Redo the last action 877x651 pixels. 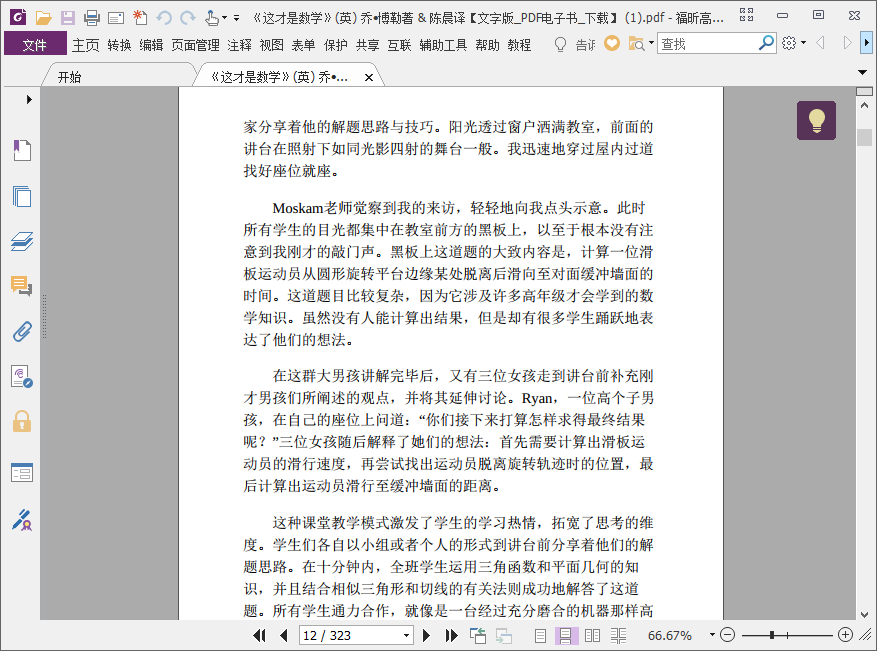pyautogui.click(x=187, y=18)
